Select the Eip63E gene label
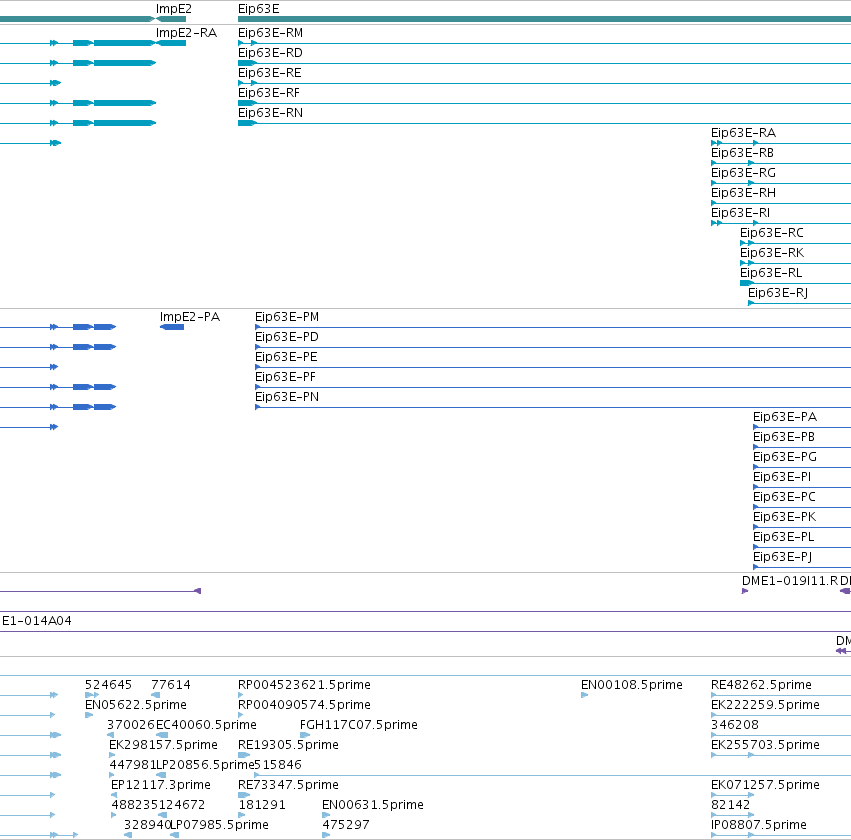The width and height of the screenshot is (851, 840). (259, 9)
